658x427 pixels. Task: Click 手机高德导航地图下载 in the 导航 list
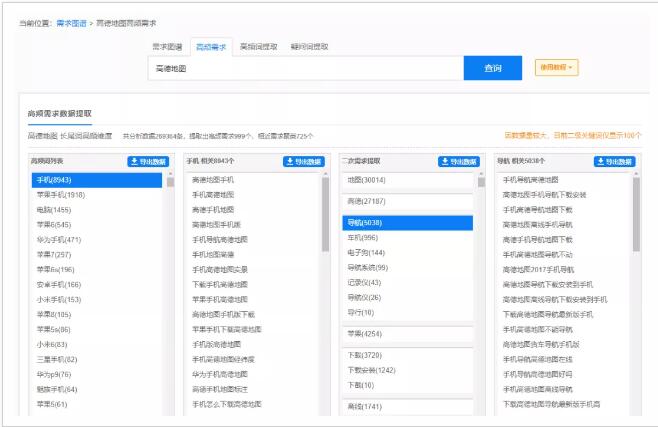[538, 210]
